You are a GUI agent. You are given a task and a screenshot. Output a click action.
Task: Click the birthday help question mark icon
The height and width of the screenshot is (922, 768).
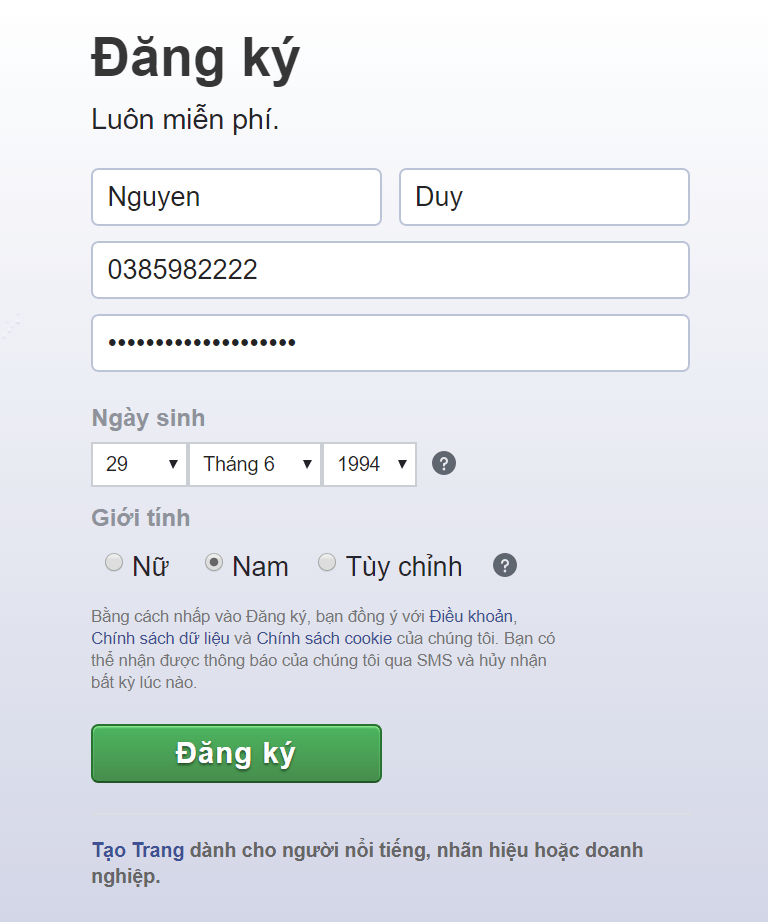coord(444,463)
